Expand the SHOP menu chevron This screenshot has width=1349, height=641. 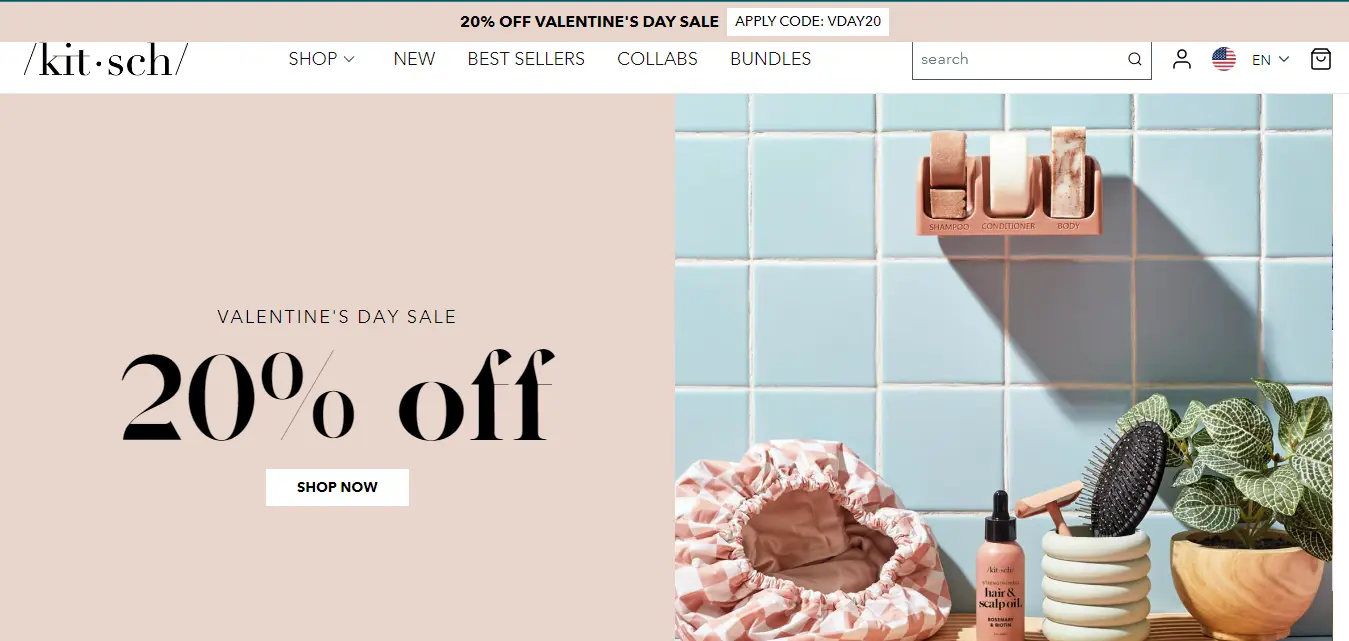[349, 59]
